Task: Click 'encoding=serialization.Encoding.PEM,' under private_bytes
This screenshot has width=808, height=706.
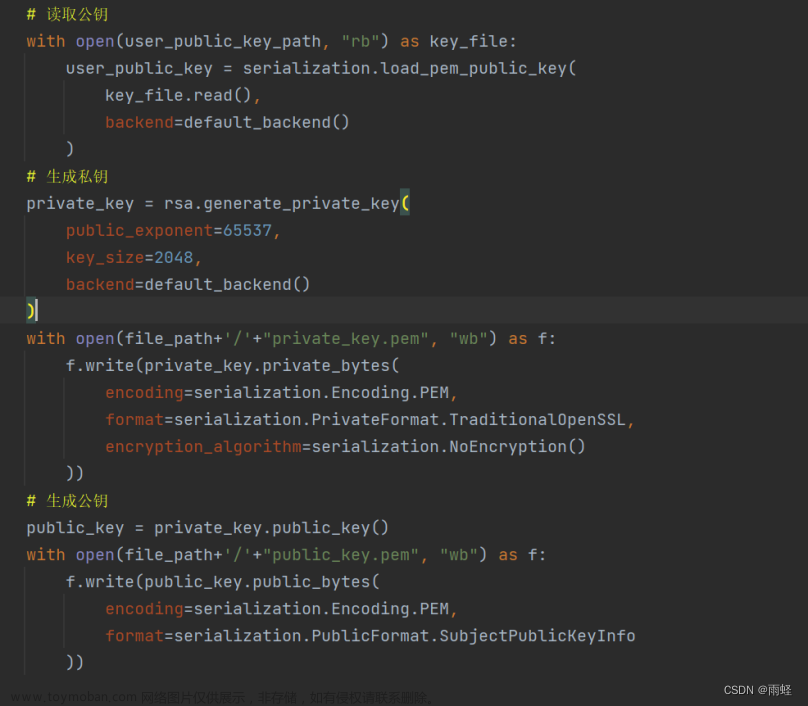Action: [x=281, y=393]
